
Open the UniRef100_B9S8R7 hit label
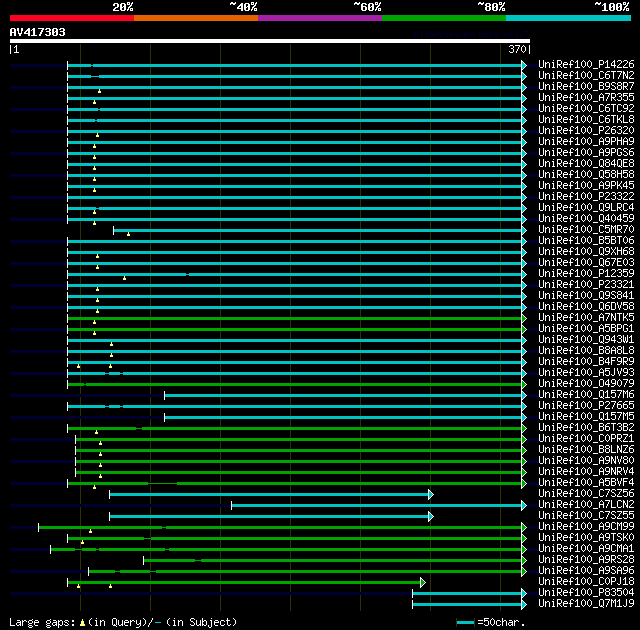tap(586, 87)
